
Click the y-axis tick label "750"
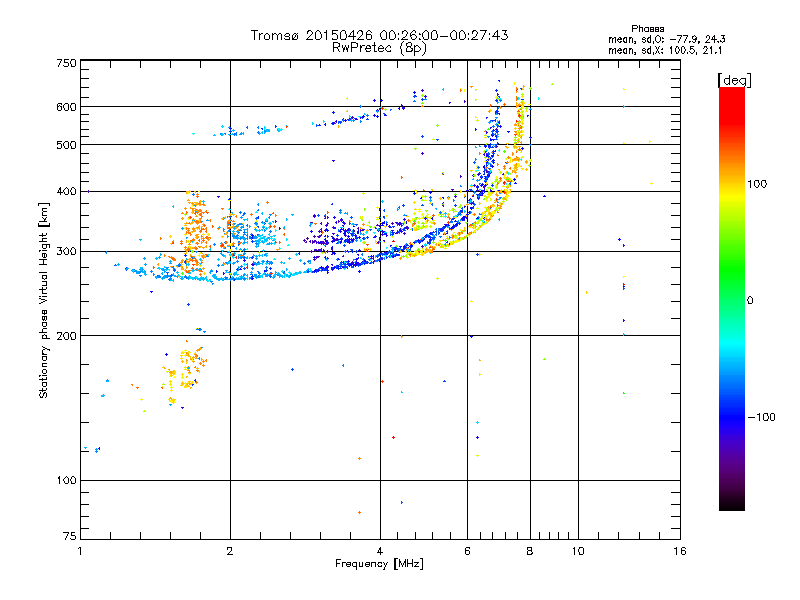click(66, 63)
